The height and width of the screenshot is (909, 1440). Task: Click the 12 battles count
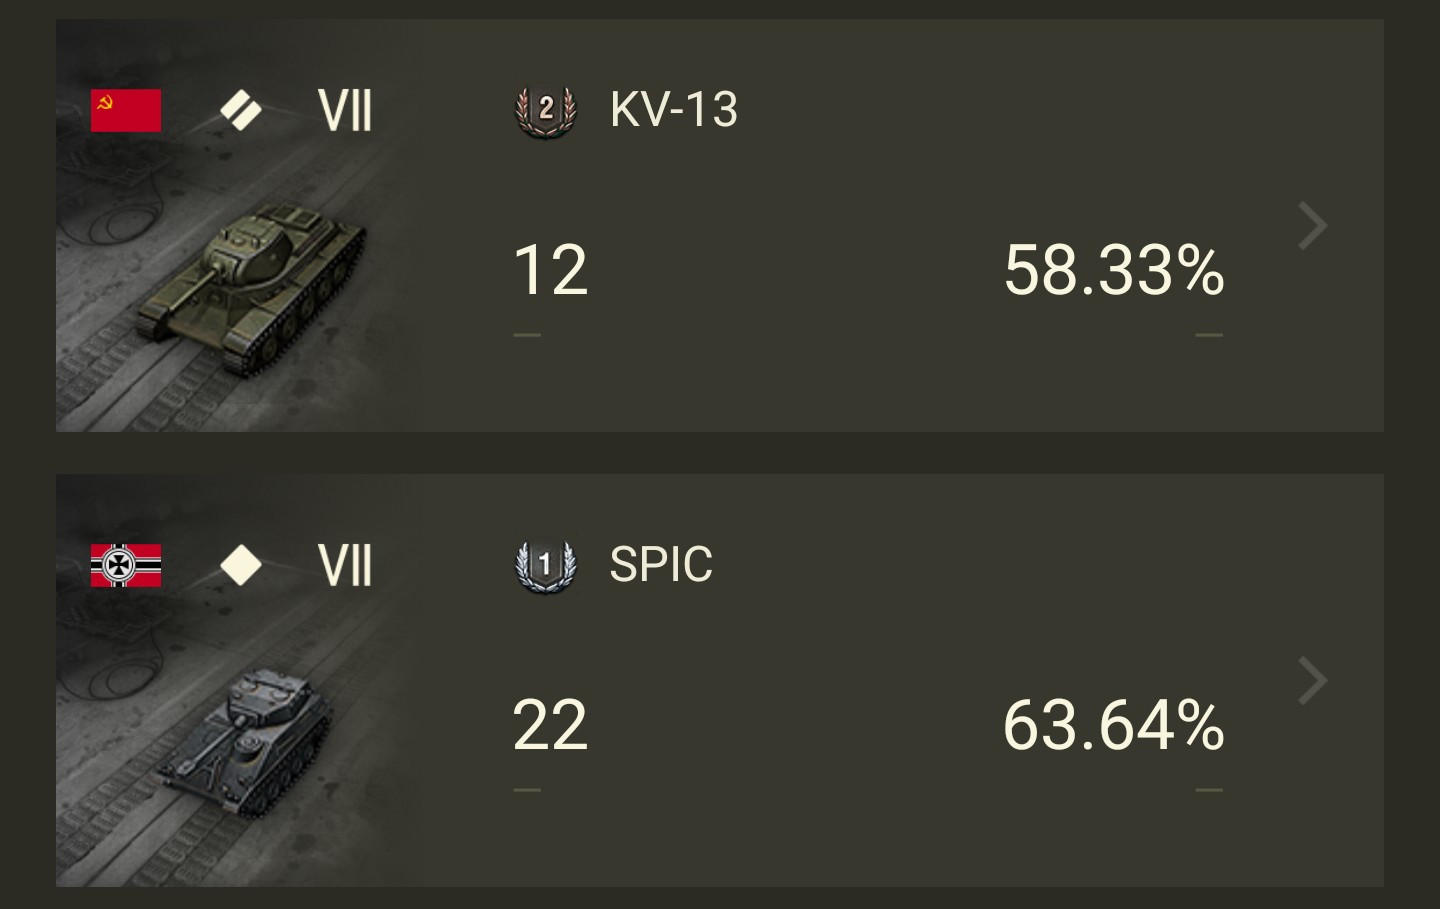coord(550,270)
